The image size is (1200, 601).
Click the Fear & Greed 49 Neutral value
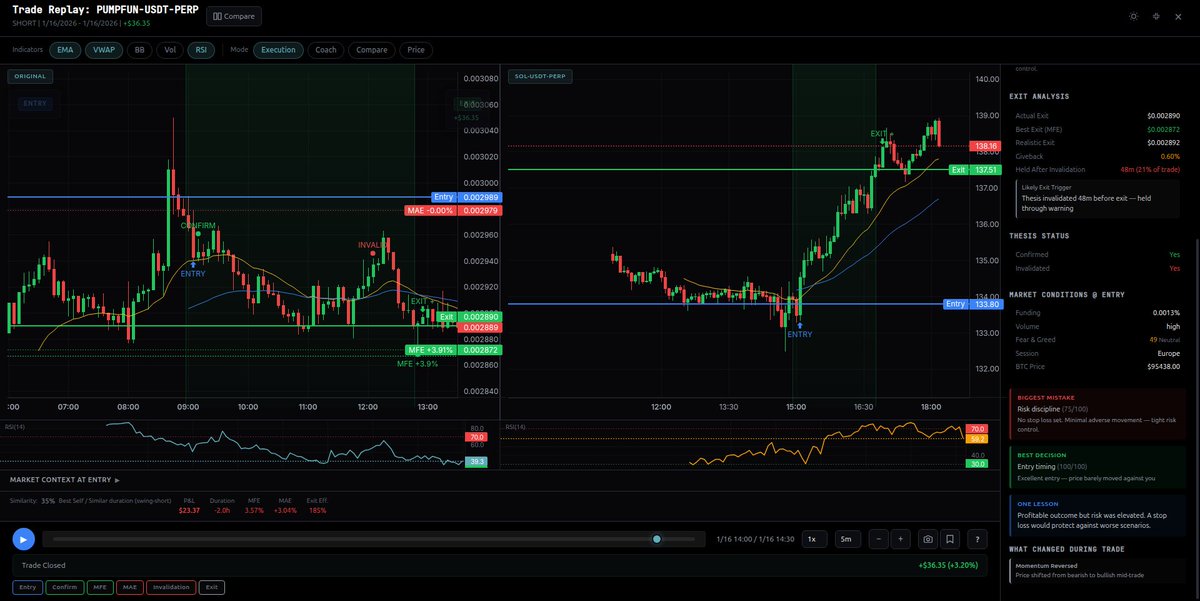tap(1164, 339)
